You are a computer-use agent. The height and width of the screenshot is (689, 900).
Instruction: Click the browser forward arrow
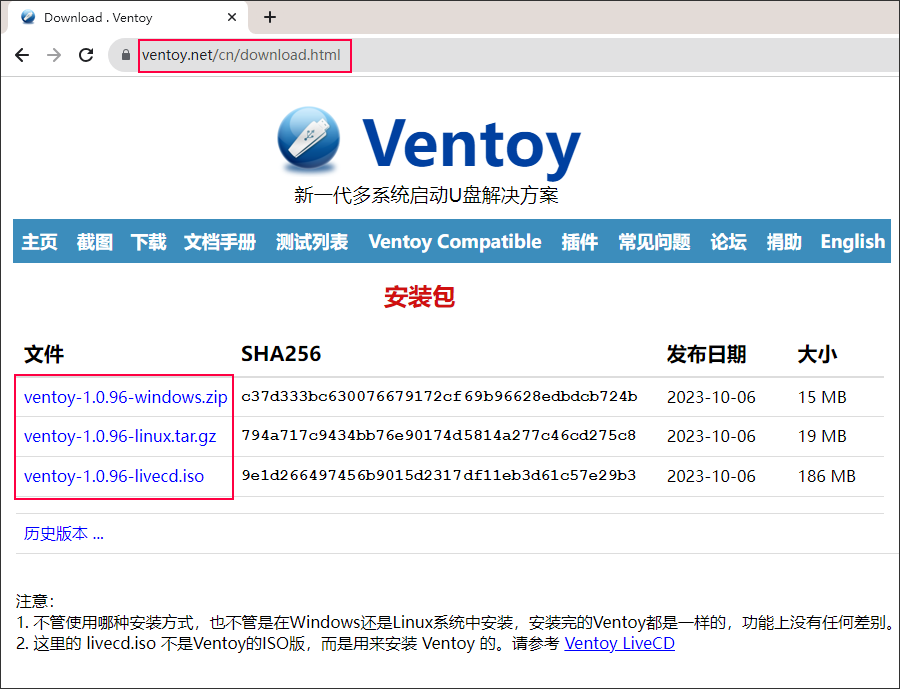53,55
